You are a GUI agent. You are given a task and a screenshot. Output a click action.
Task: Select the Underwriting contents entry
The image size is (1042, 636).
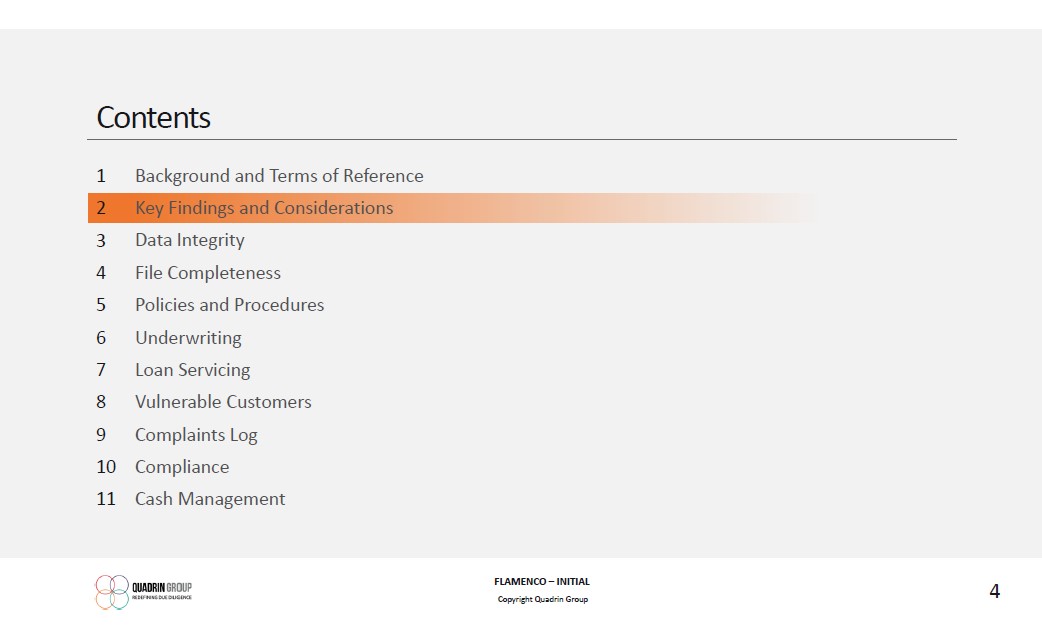pyautogui.click(x=188, y=338)
